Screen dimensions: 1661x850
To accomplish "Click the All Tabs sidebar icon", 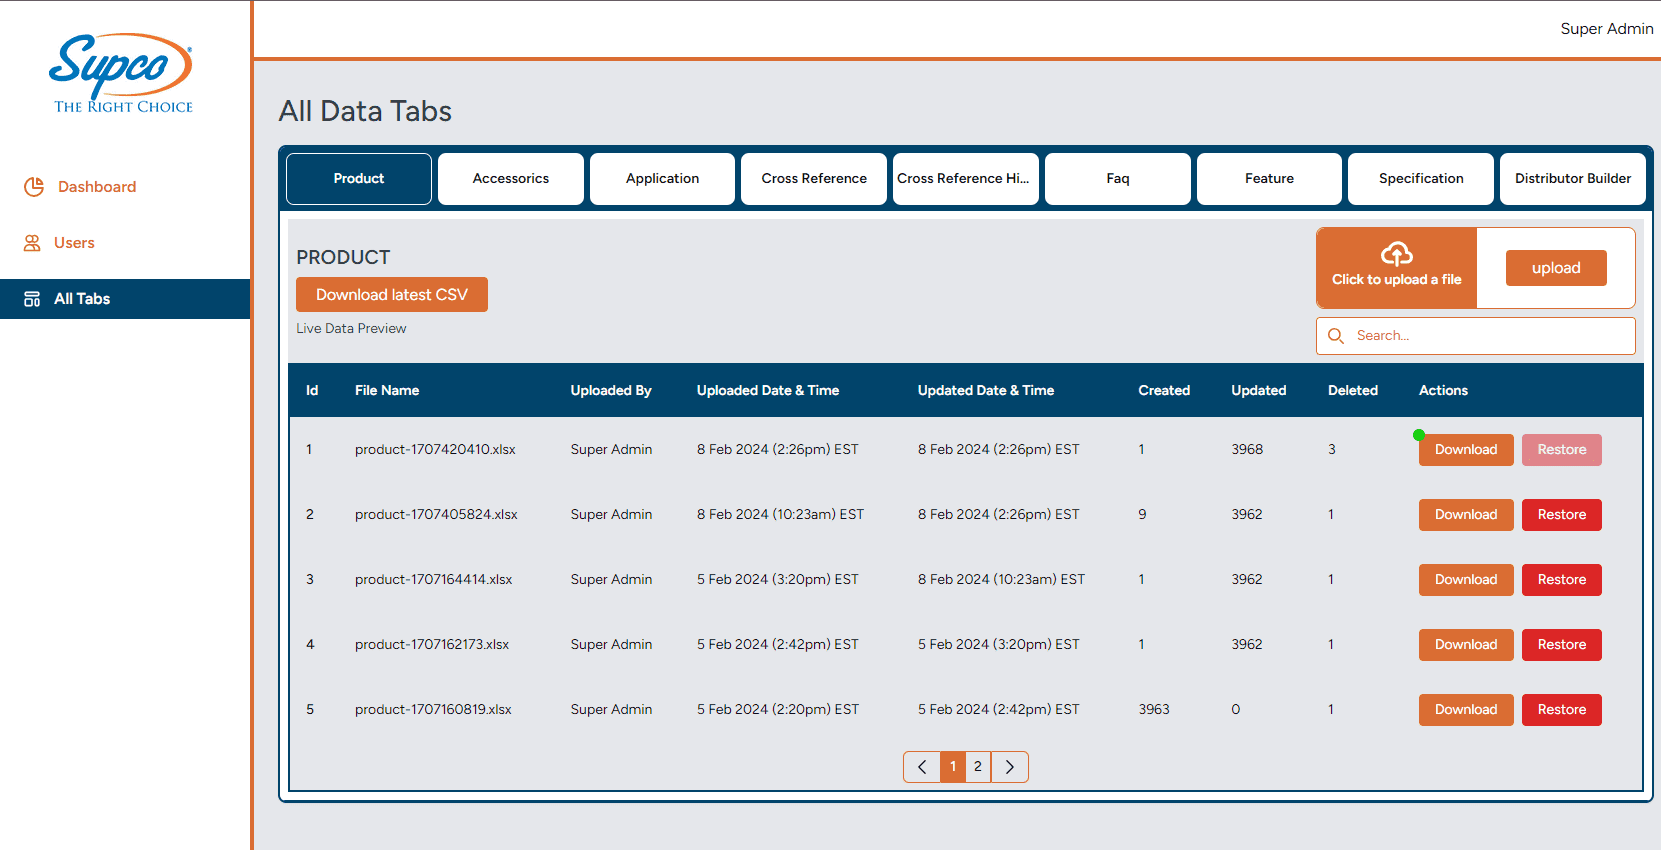I will click(32, 299).
